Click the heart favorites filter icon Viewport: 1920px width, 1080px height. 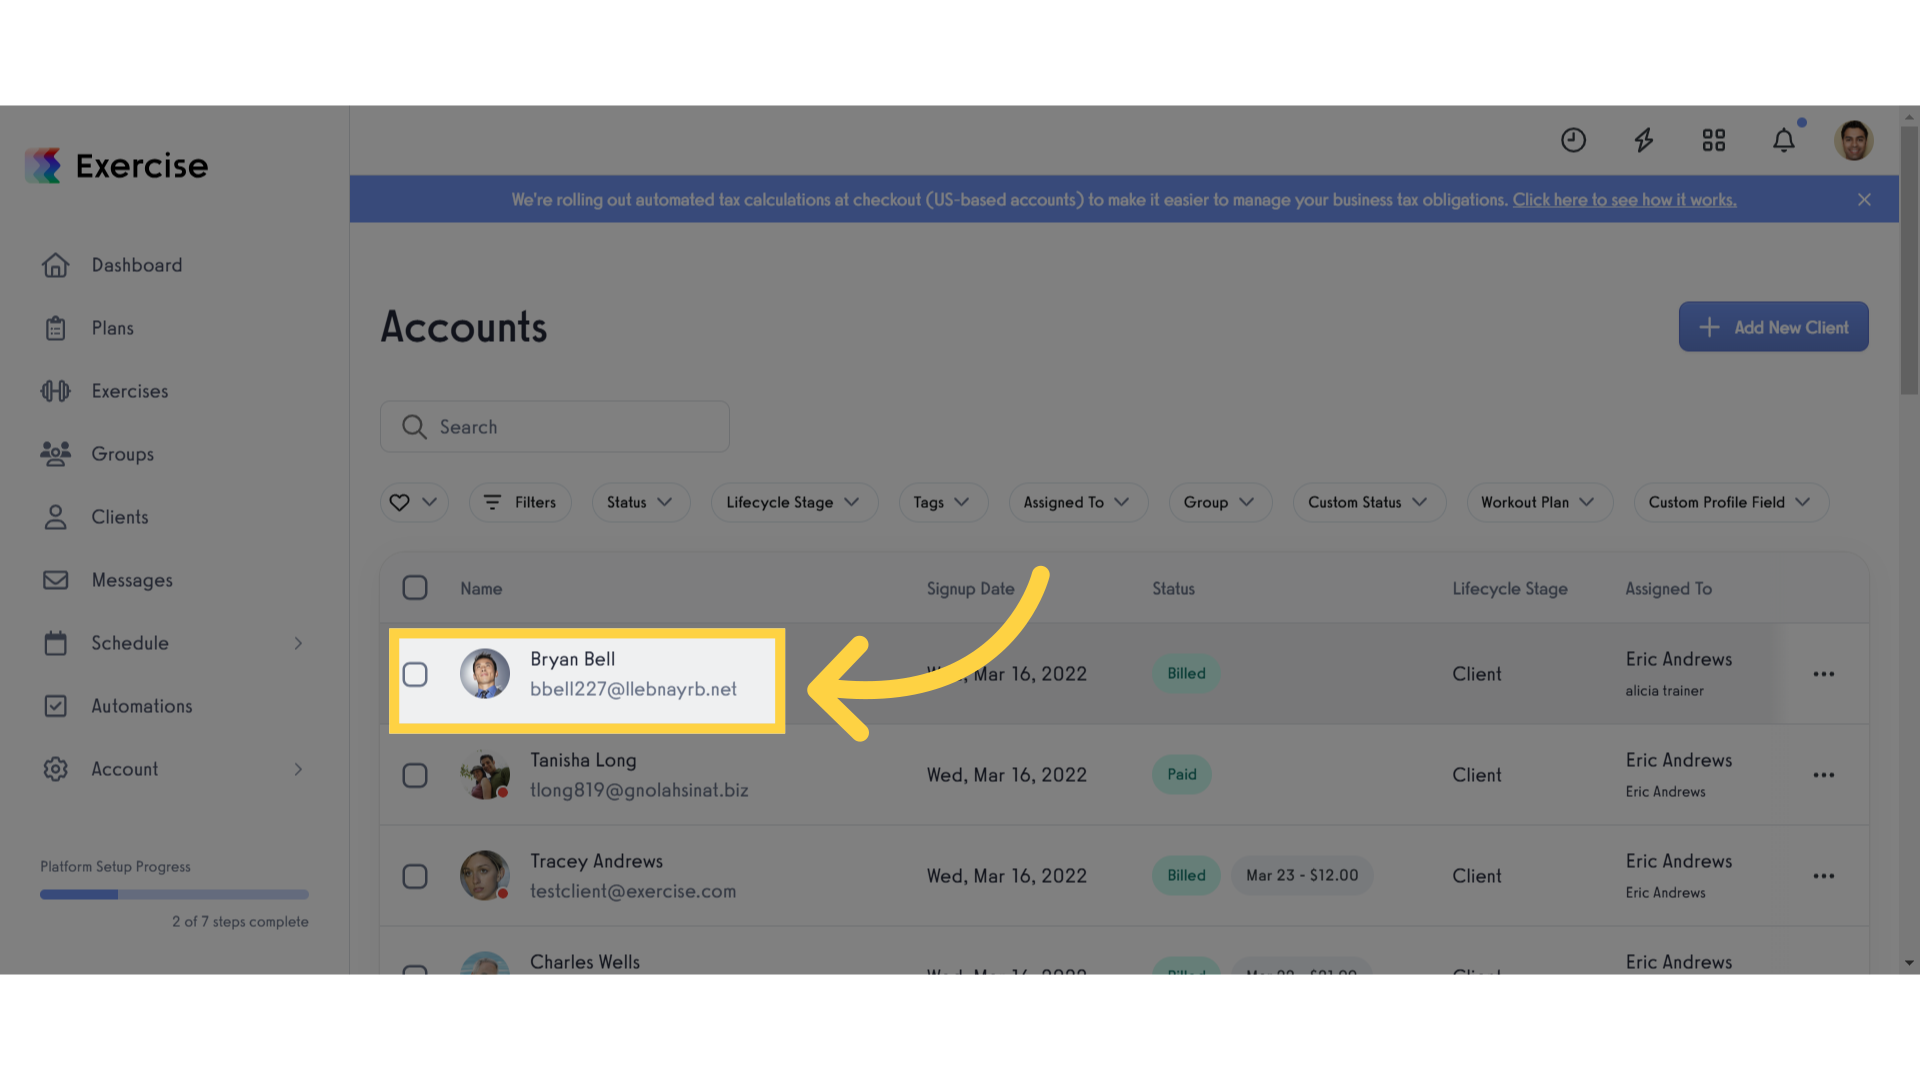tap(400, 502)
